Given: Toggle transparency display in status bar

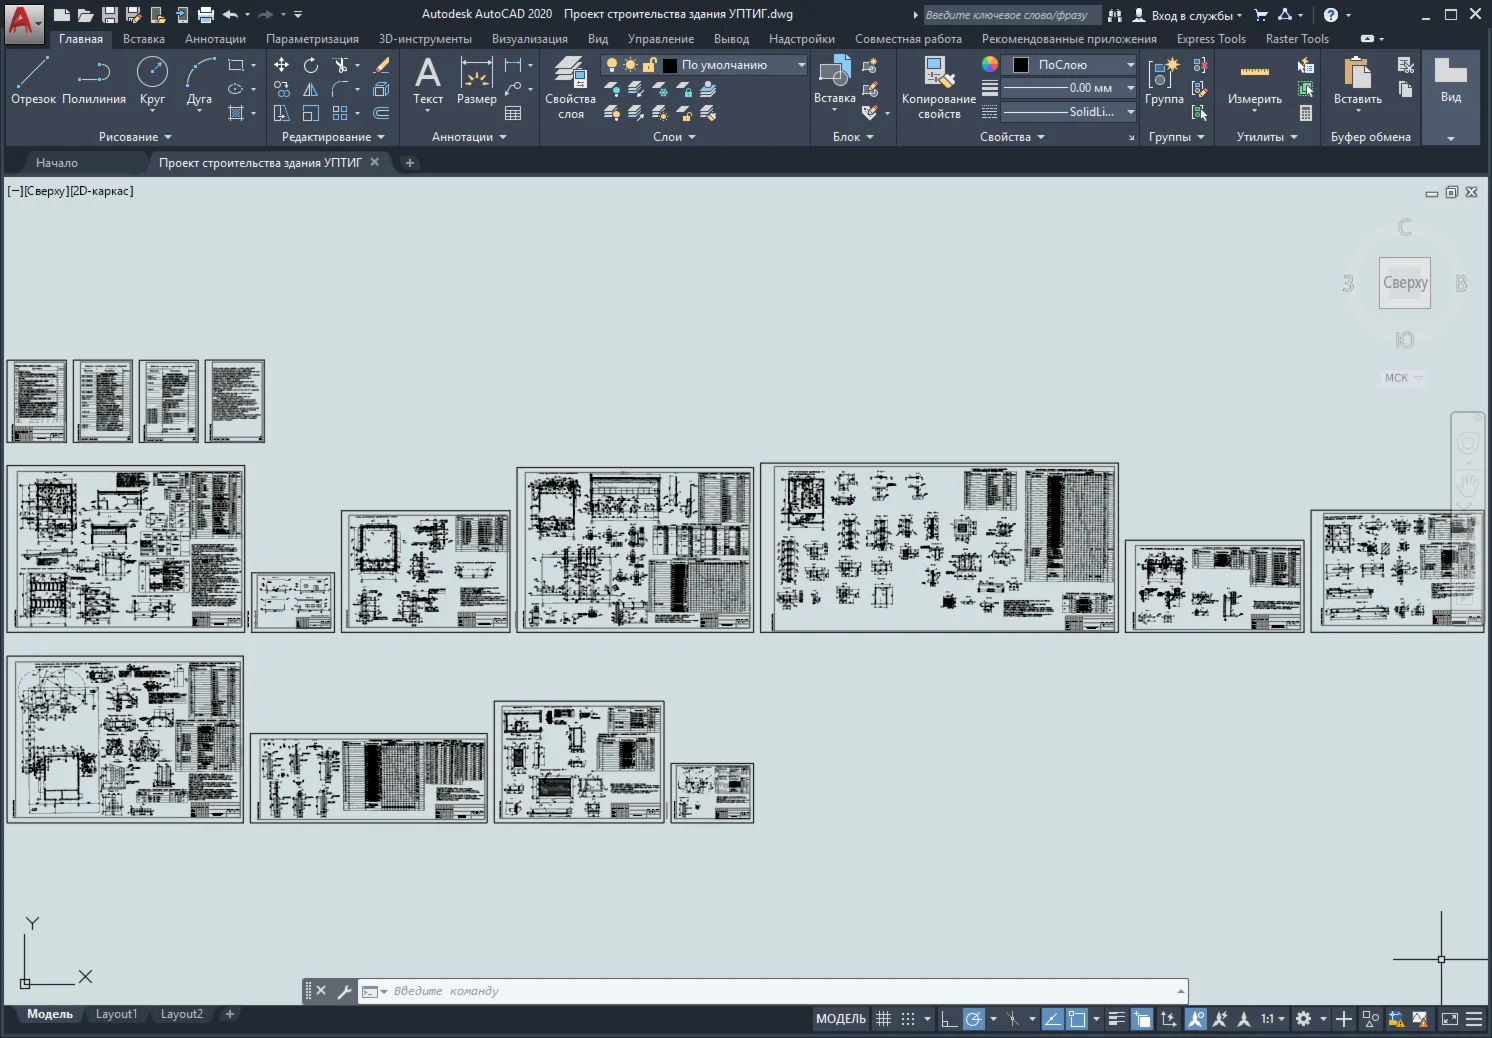Looking at the screenshot, I should 1142,1019.
